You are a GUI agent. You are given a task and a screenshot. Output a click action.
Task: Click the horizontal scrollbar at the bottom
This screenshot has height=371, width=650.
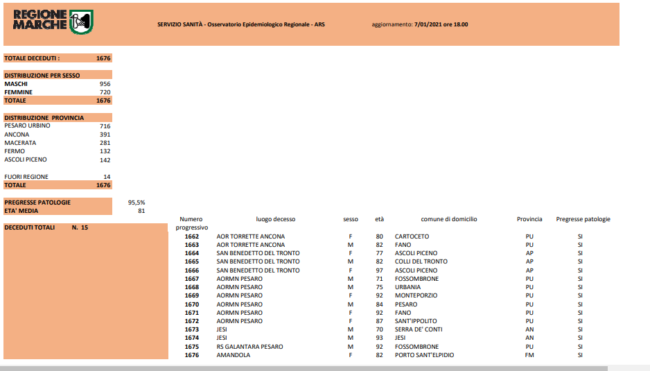click(304, 369)
